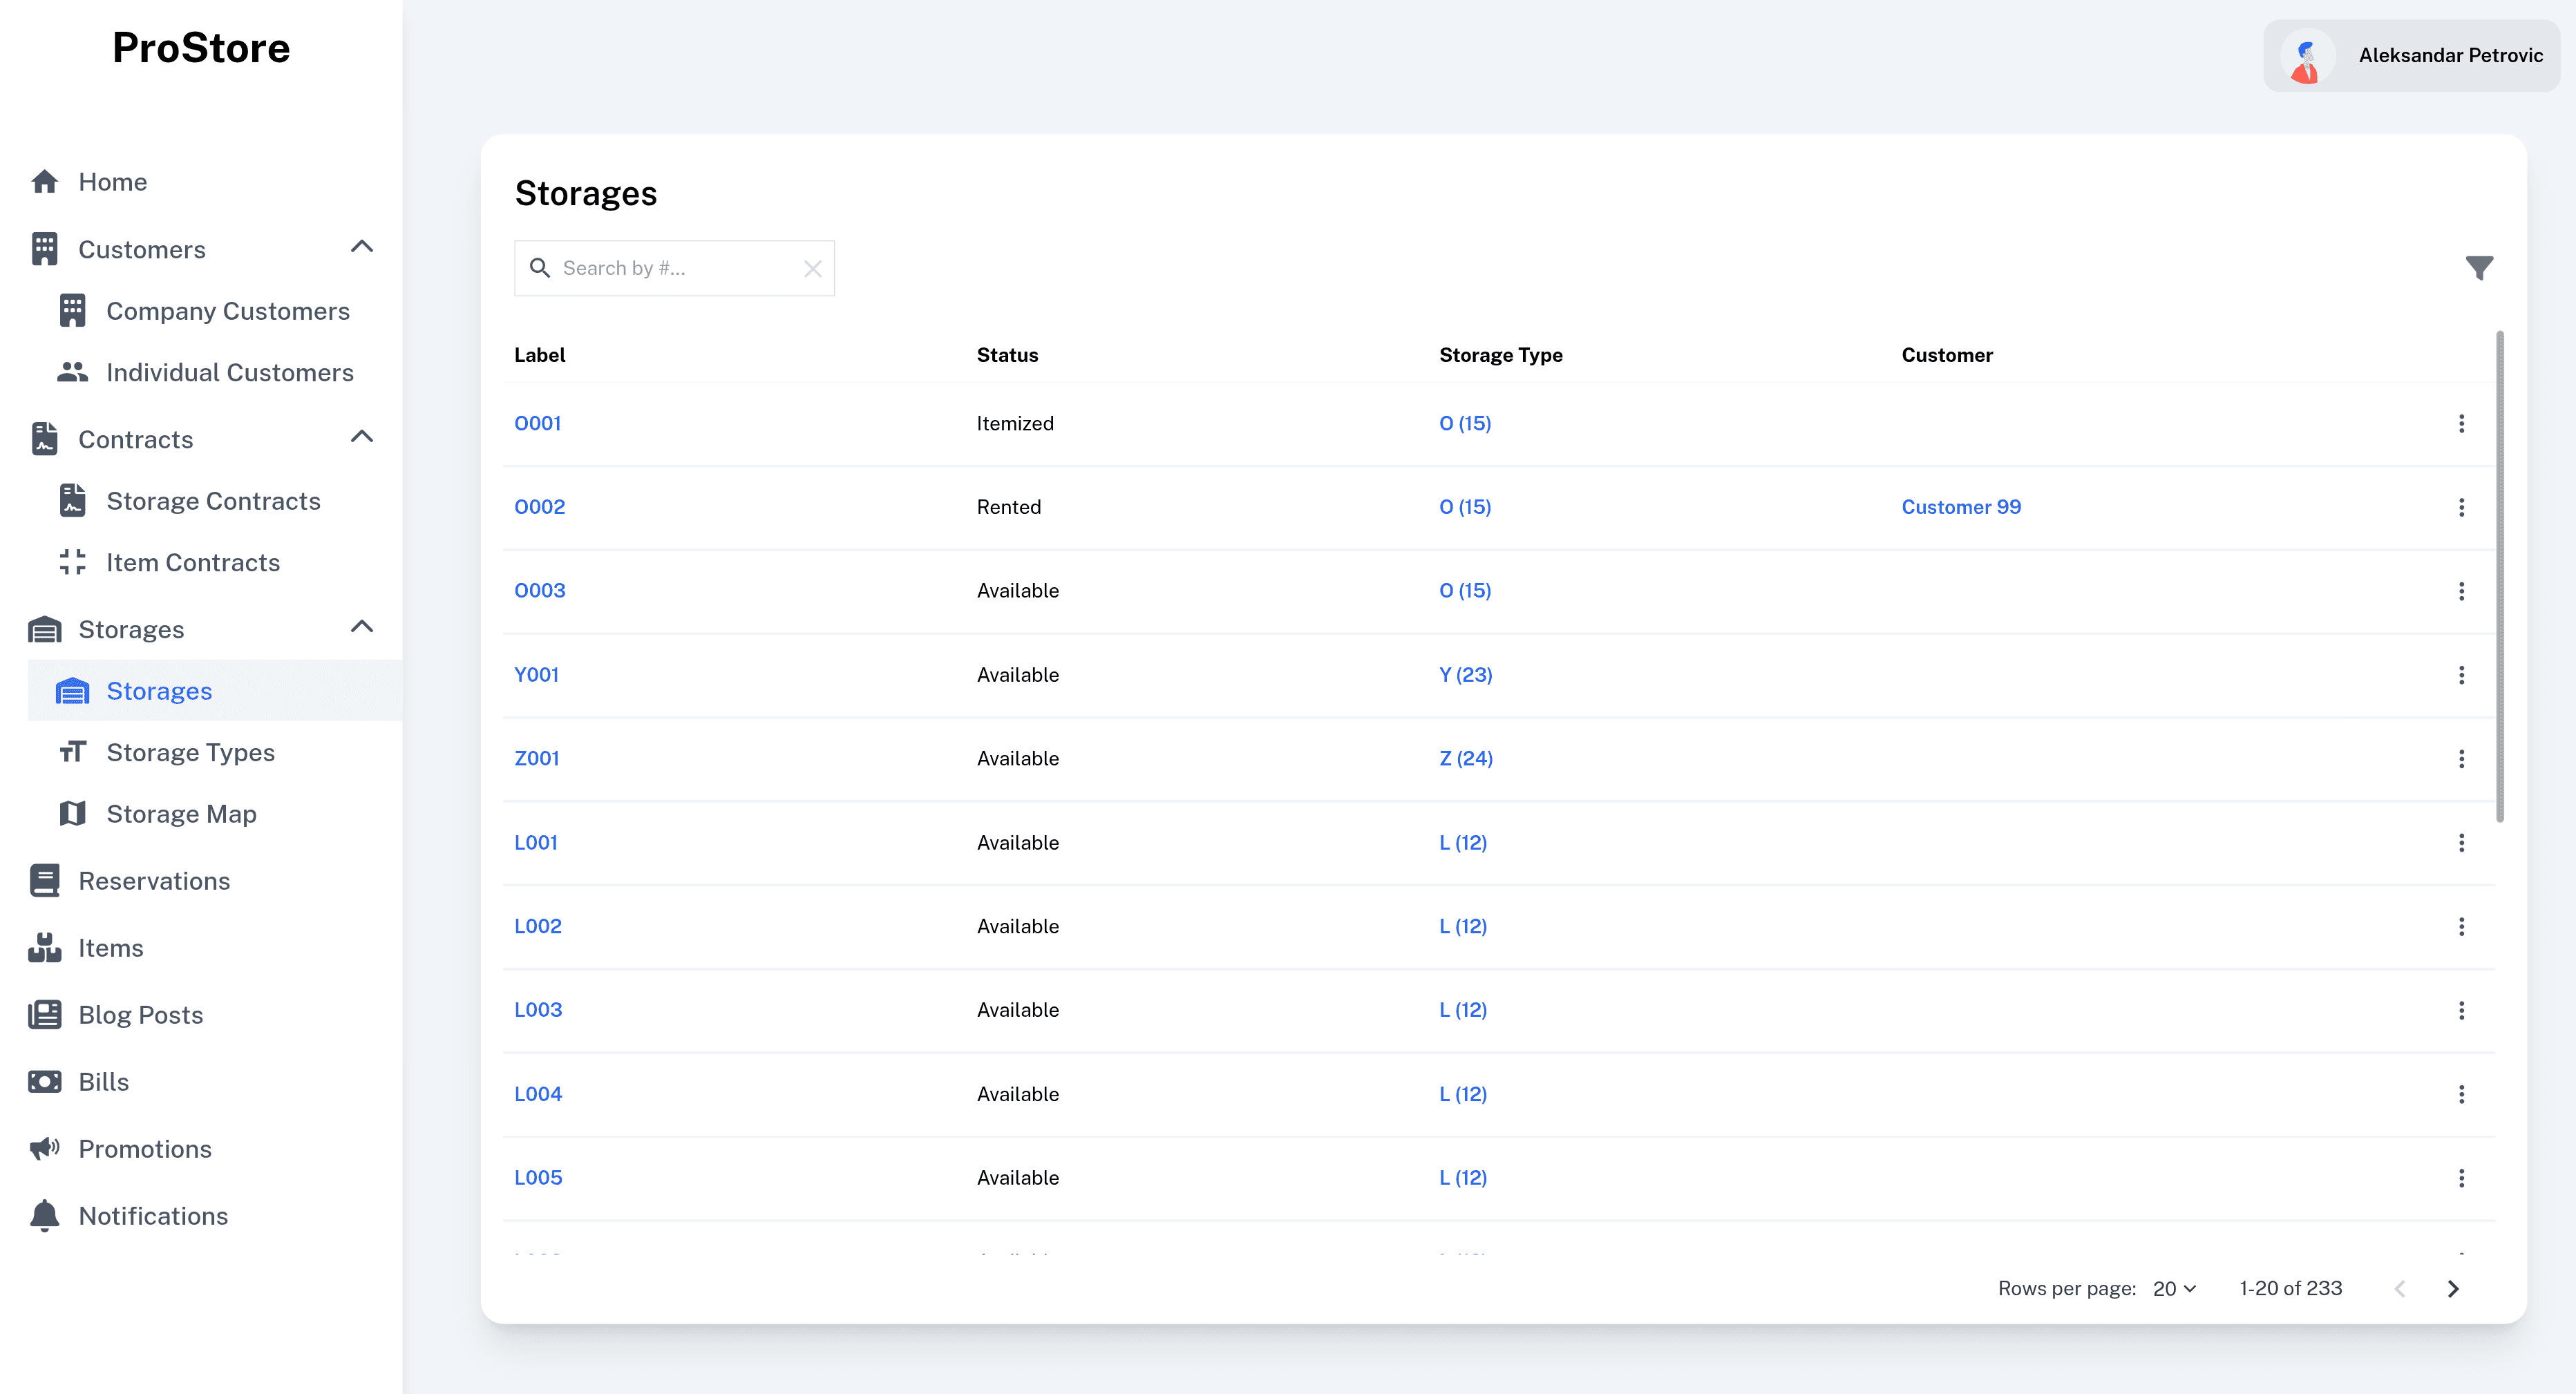Click the Storage Type column header
This screenshot has width=2576, height=1394.
click(x=1500, y=355)
